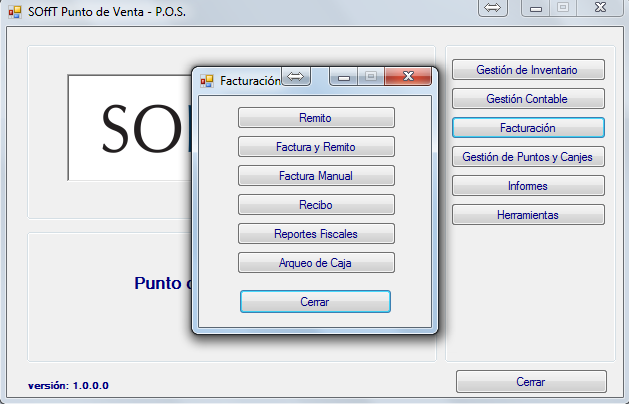Open Gestión de Inventario
The image size is (629, 404).
pyautogui.click(x=528, y=70)
